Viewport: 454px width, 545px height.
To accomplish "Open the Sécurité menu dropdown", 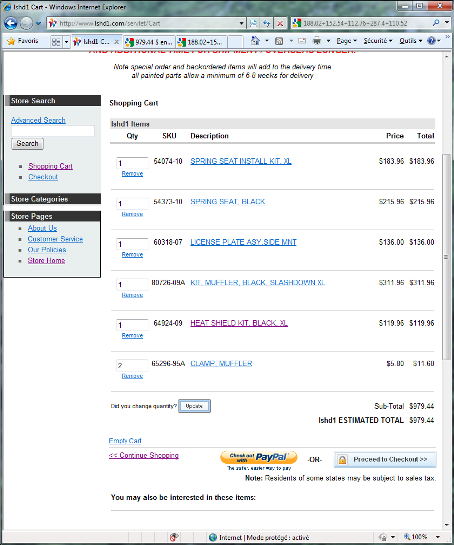I will [x=378, y=41].
